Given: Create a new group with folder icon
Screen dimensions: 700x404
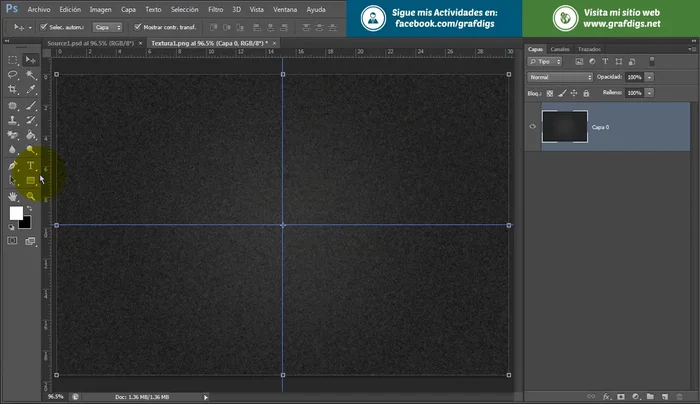Looking at the screenshot, I should tap(649, 396).
